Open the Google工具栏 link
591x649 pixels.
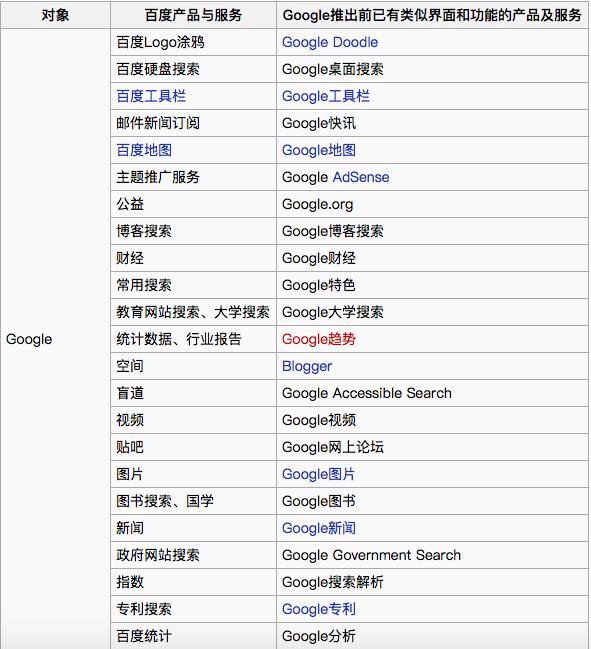point(326,96)
